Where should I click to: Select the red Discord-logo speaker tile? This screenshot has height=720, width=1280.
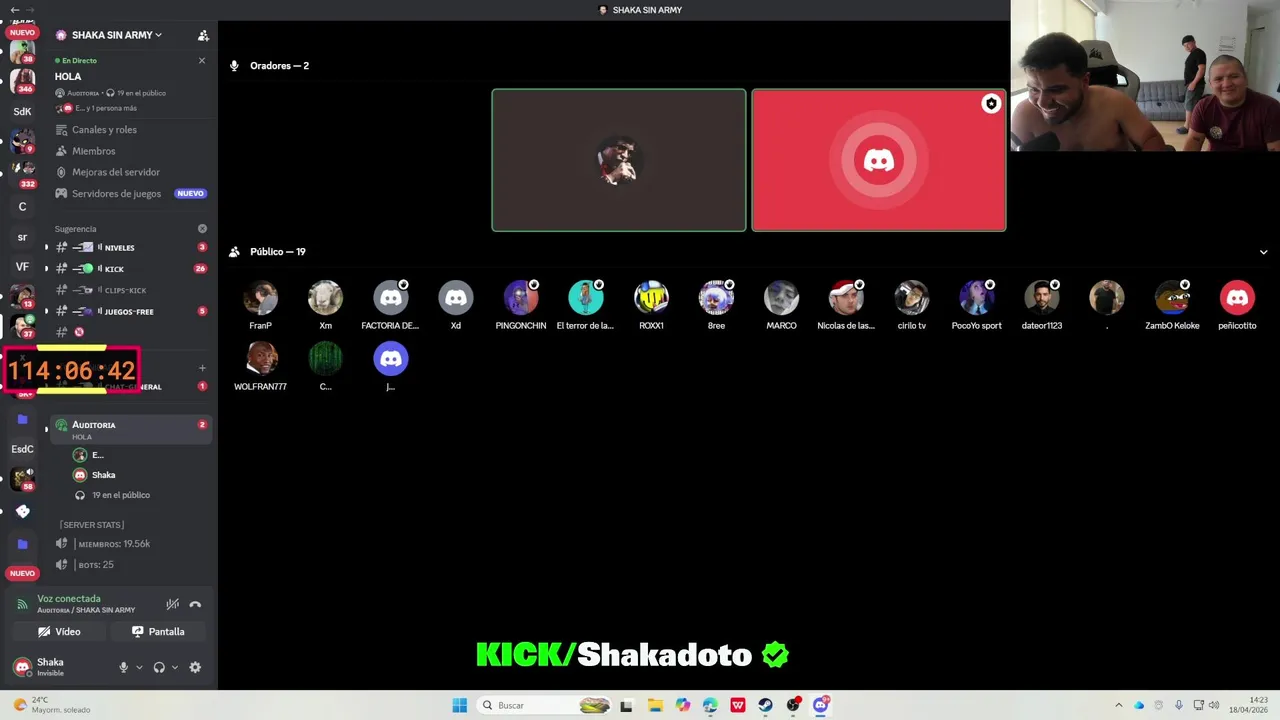[x=879, y=160]
